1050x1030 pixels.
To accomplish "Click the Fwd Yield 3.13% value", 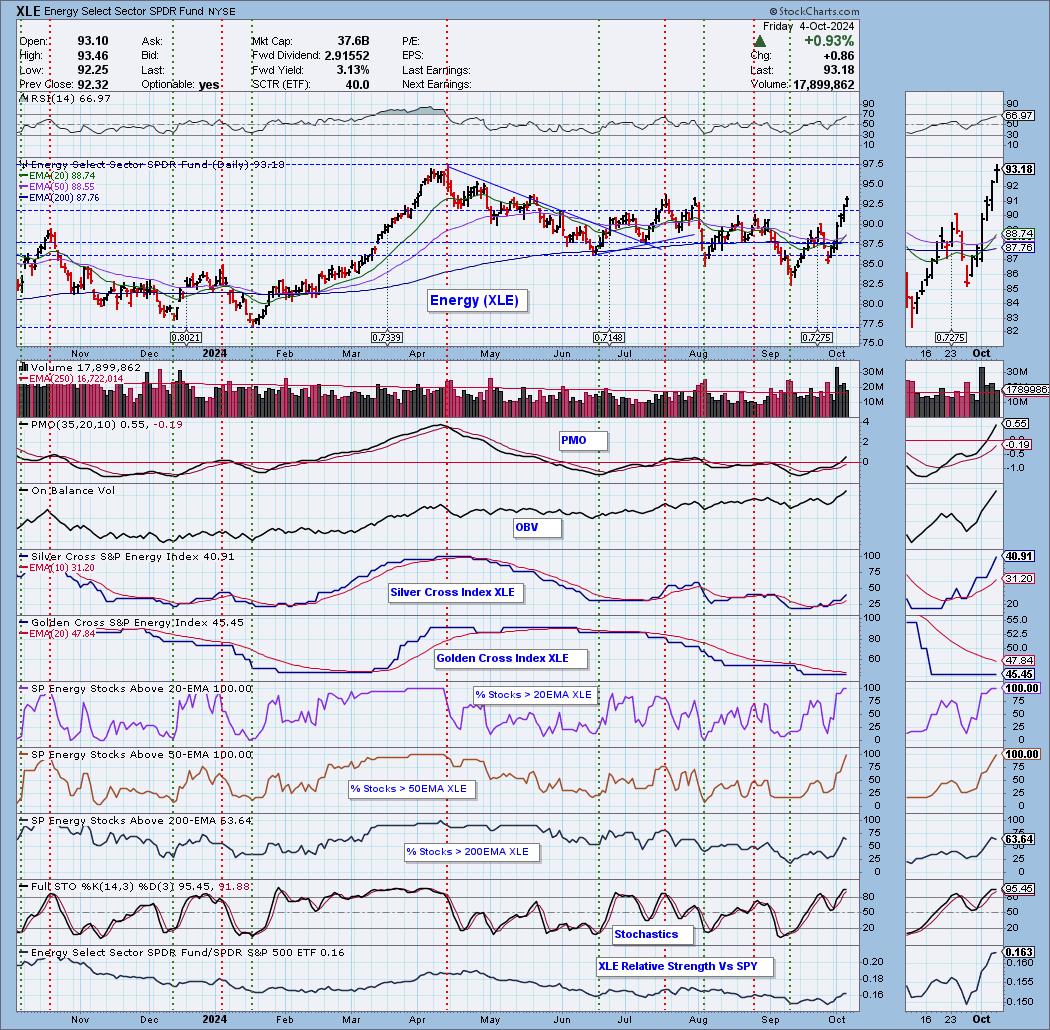I will click(353, 70).
